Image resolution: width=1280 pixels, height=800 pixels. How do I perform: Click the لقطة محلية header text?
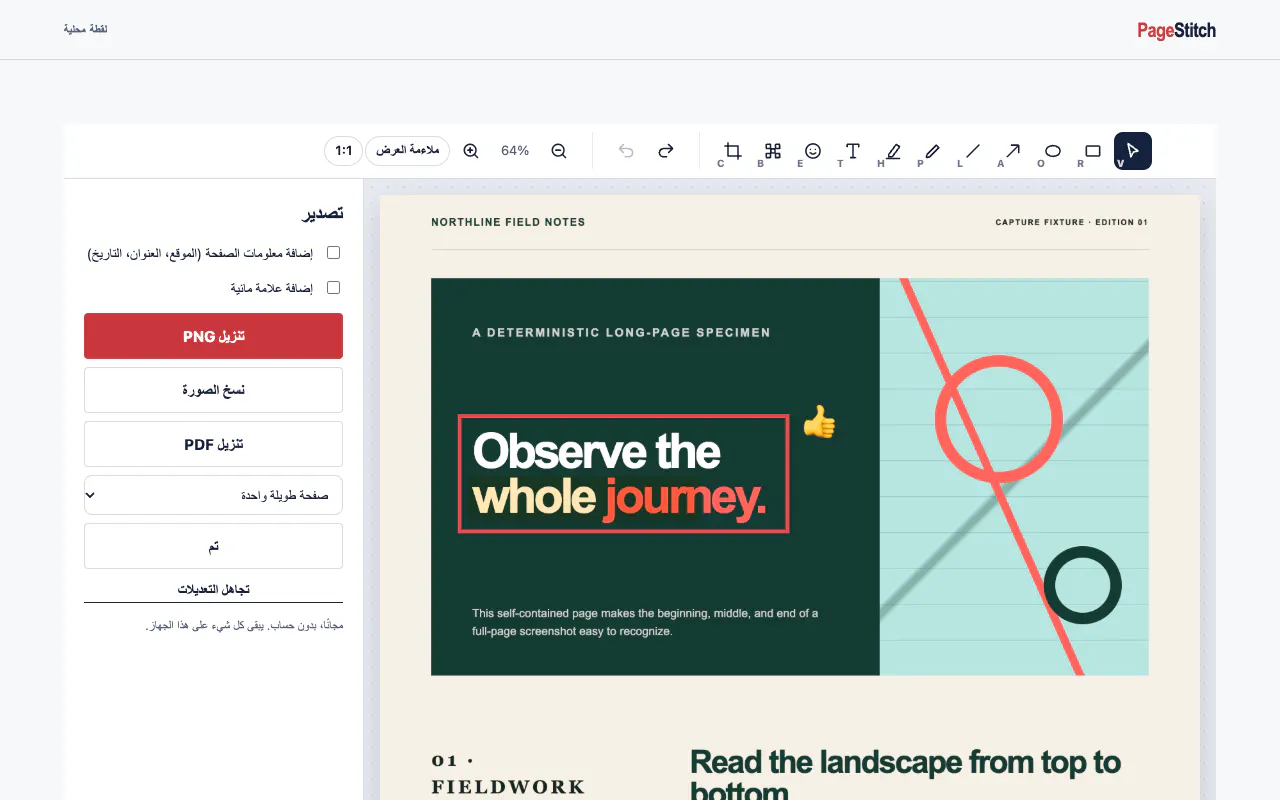click(x=85, y=29)
